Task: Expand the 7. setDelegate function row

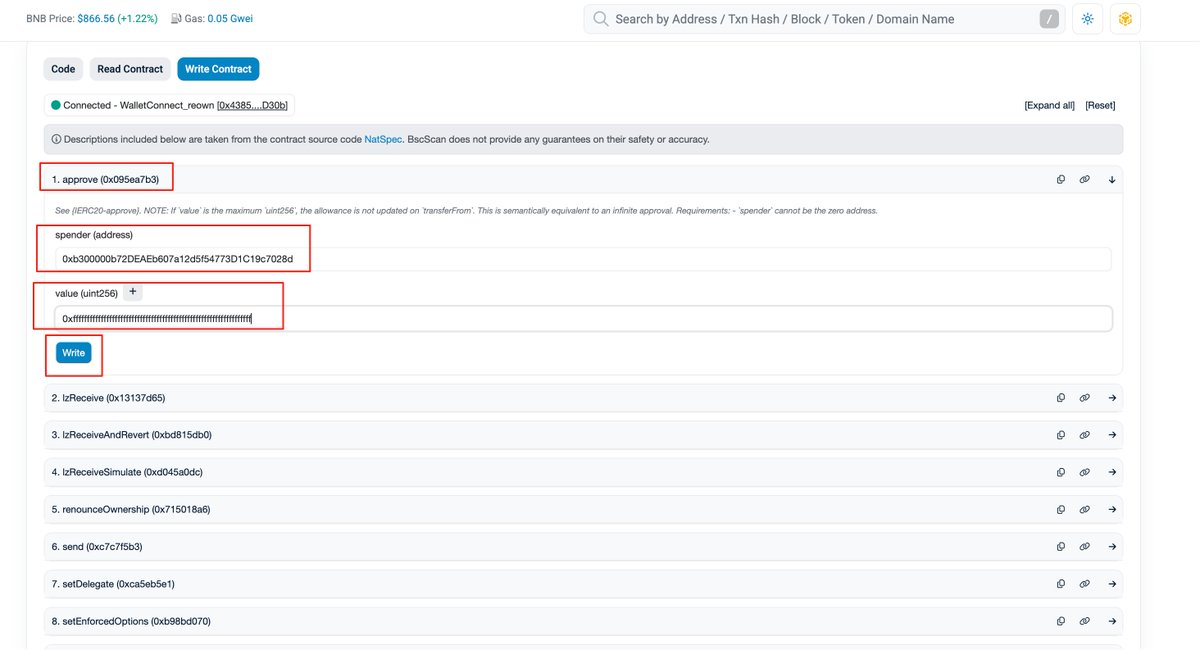Action: coord(583,584)
